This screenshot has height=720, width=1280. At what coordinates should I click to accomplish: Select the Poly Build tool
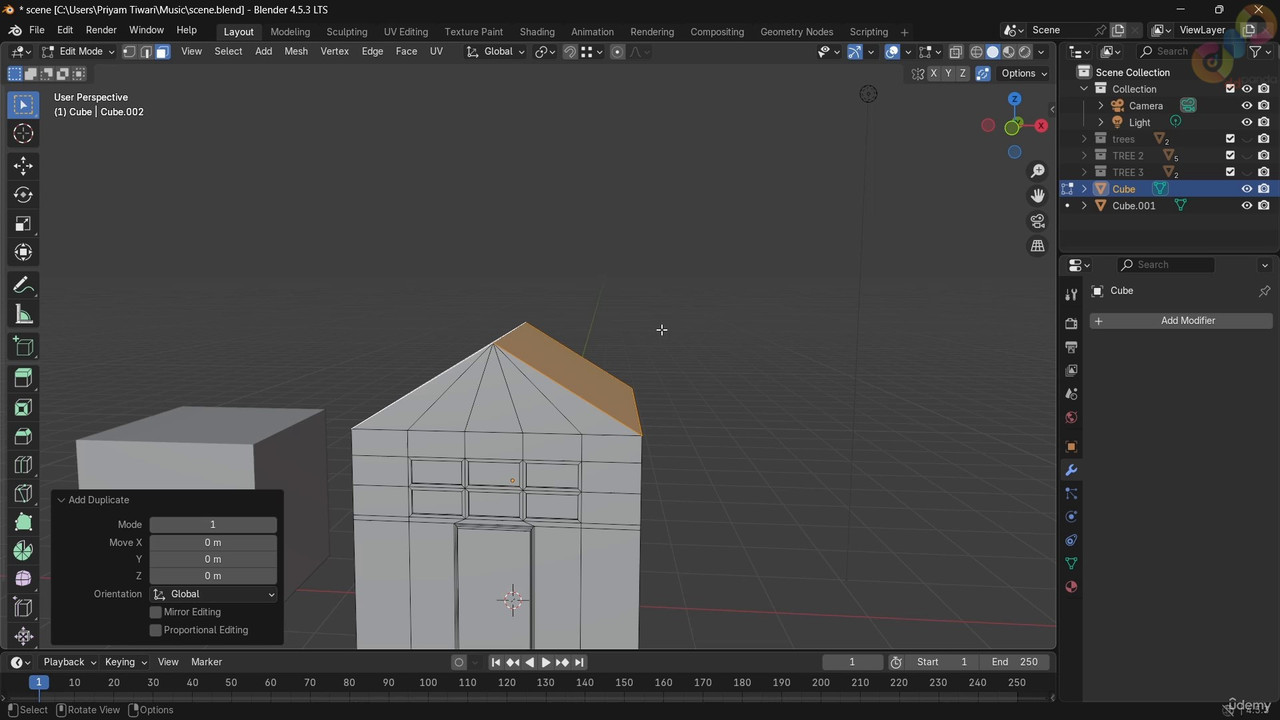(x=24, y=522)
